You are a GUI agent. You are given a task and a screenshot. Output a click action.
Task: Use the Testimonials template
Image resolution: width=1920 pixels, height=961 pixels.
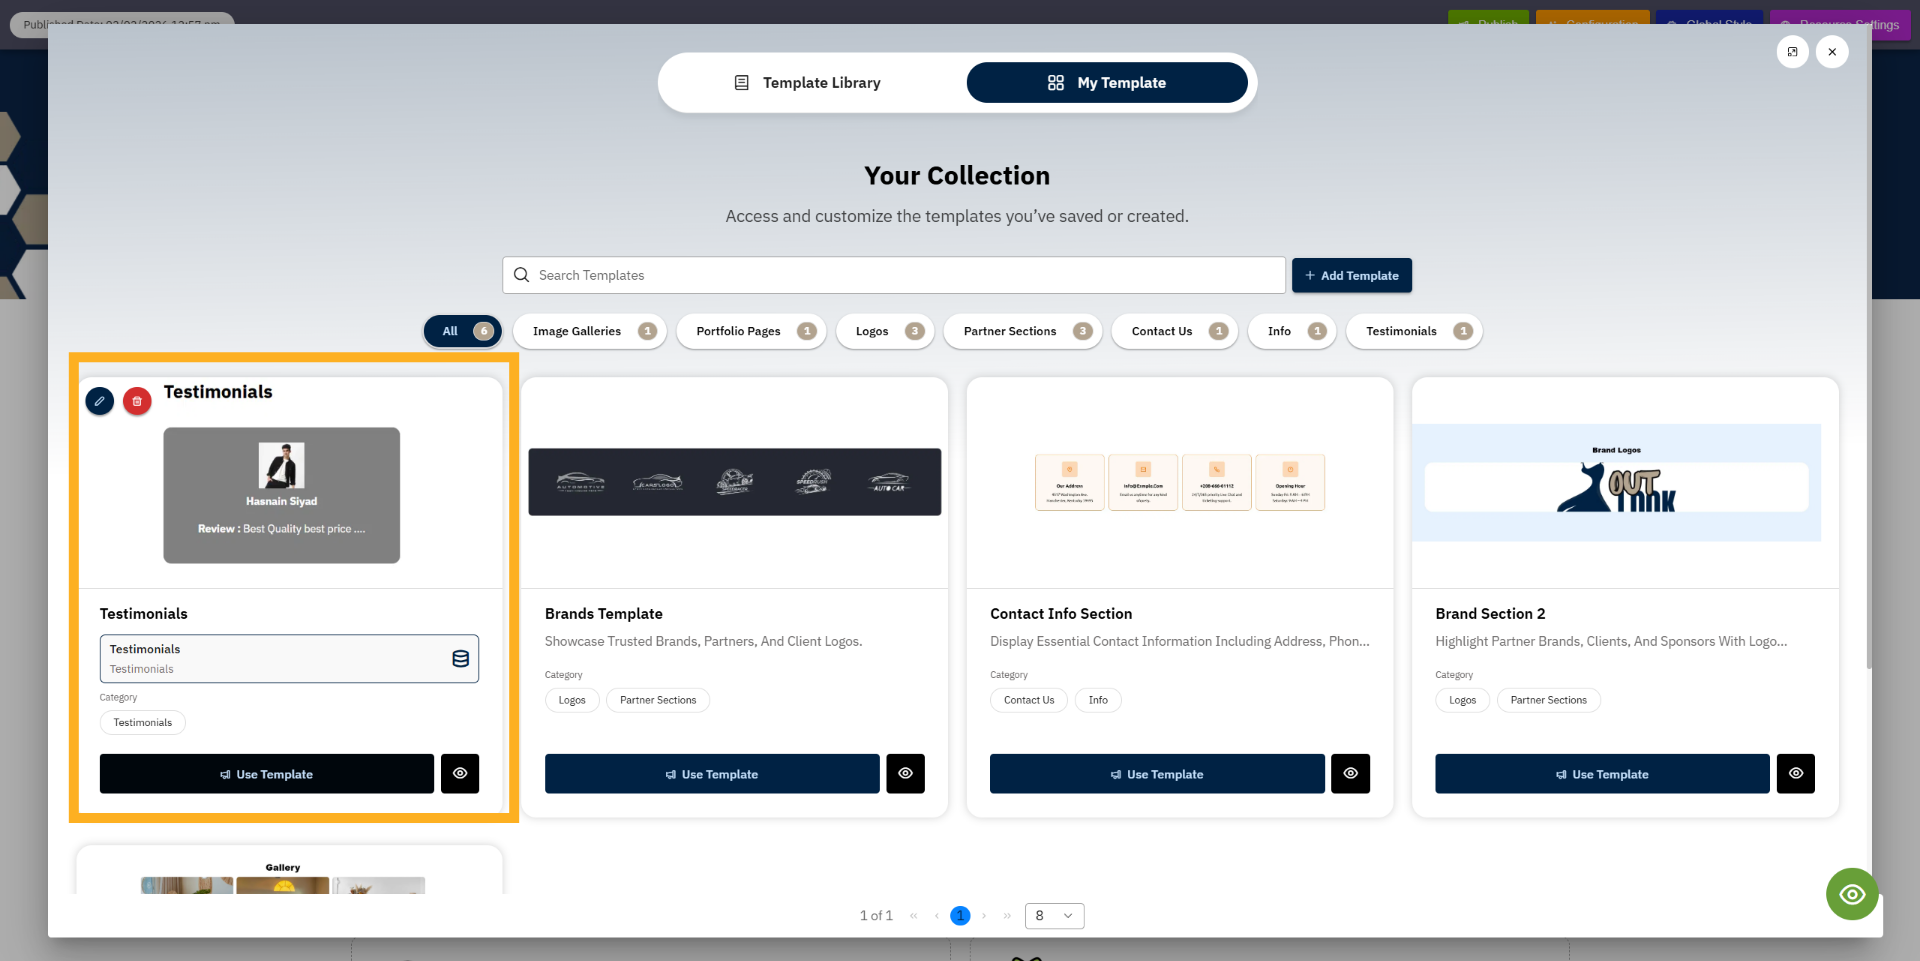click(267, 774)
